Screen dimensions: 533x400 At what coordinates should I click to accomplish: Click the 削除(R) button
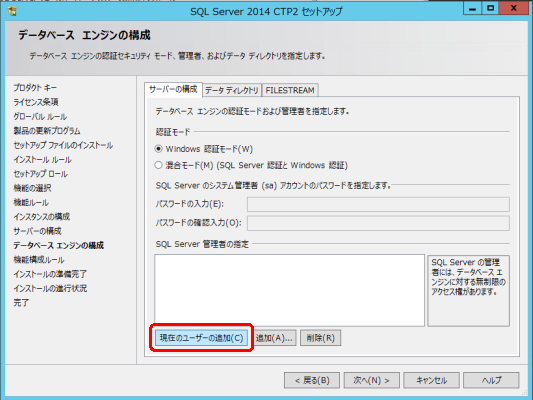[321, 338]
